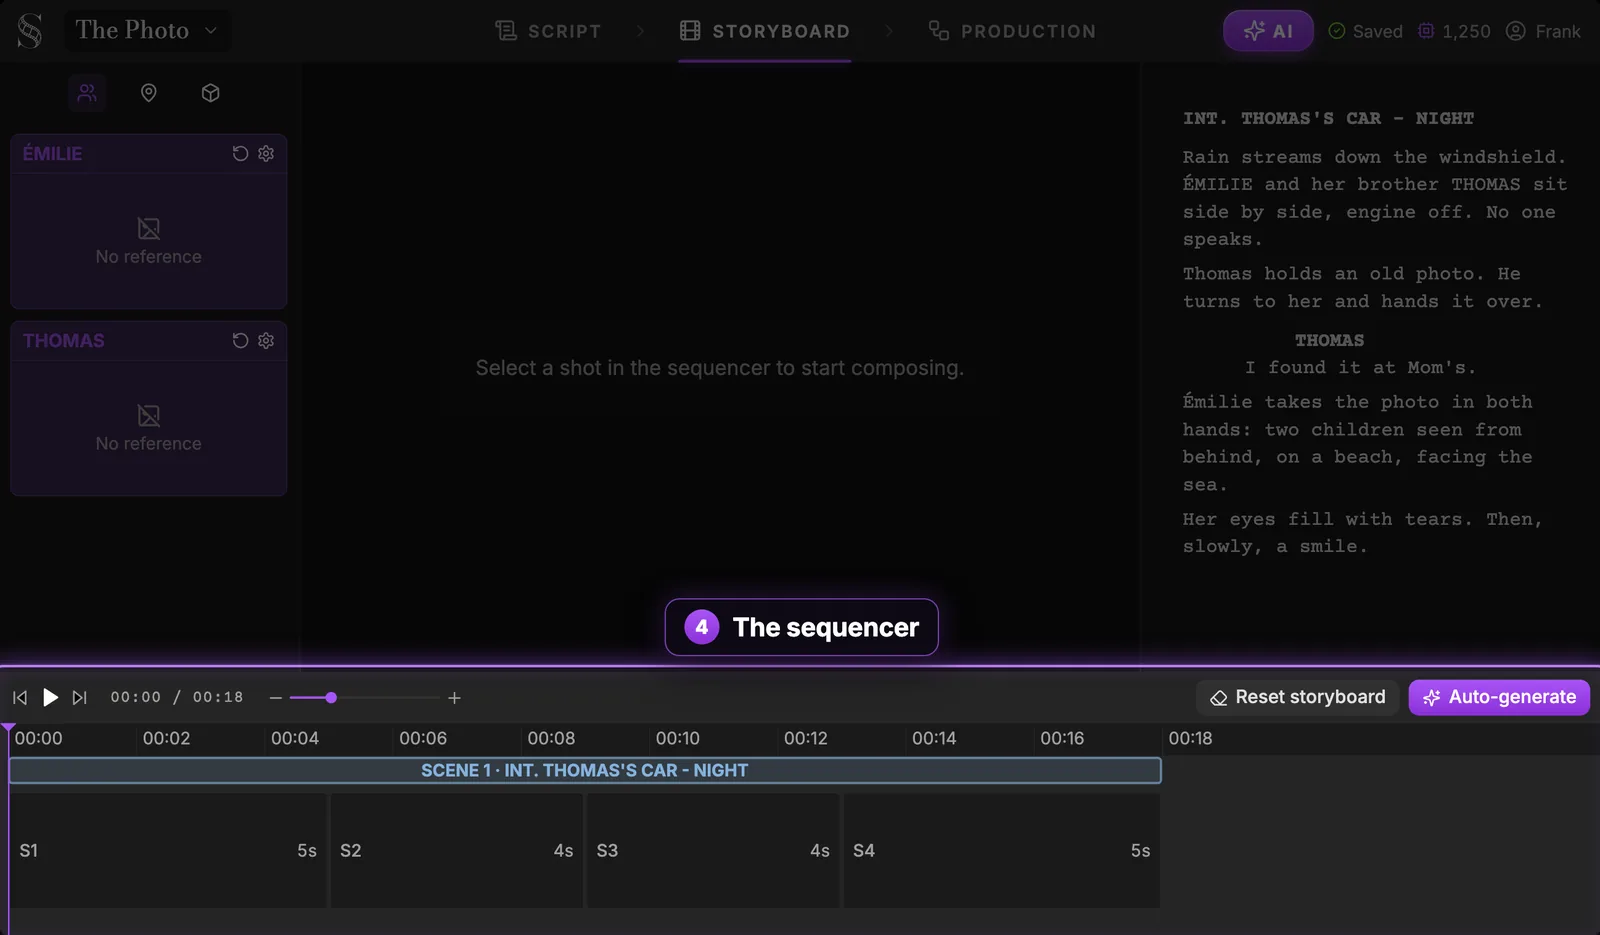Switch to the STORYBOARD tab
This screenshot has width=1600, height=935.
pos(765,31)
